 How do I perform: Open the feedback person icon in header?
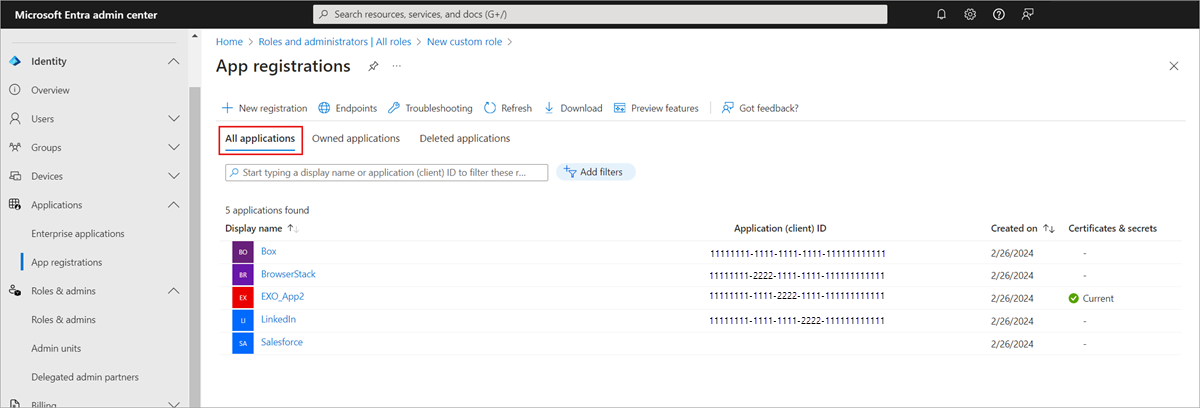click(1027, 14)
